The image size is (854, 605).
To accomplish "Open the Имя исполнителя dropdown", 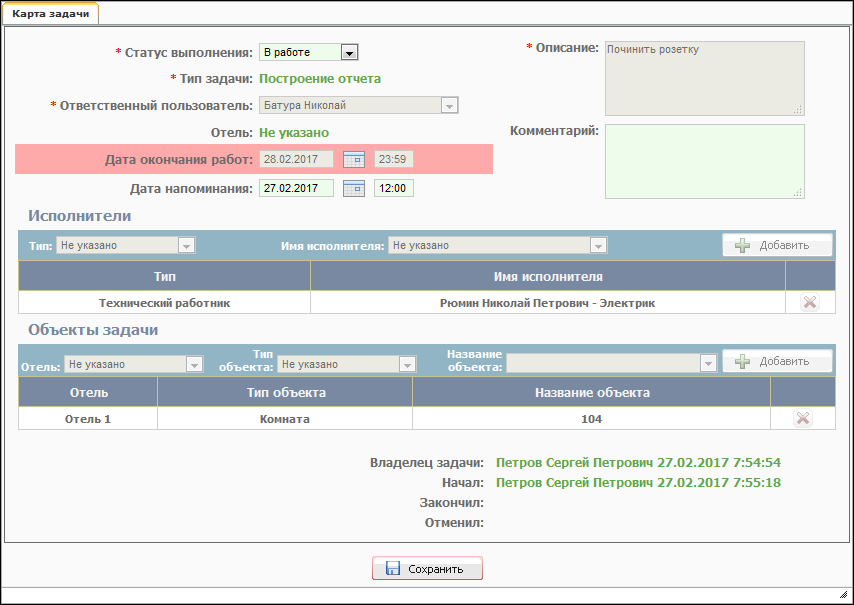I will (x=598, y=245).
